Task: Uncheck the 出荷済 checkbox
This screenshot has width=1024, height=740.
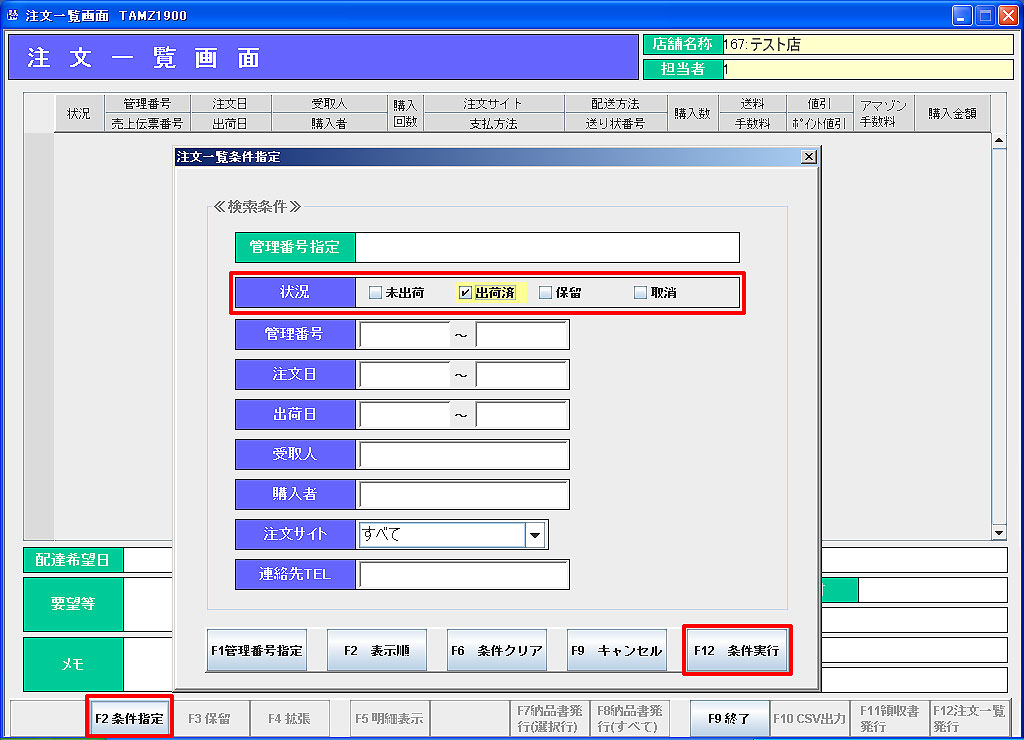Action: click(465, 293)
